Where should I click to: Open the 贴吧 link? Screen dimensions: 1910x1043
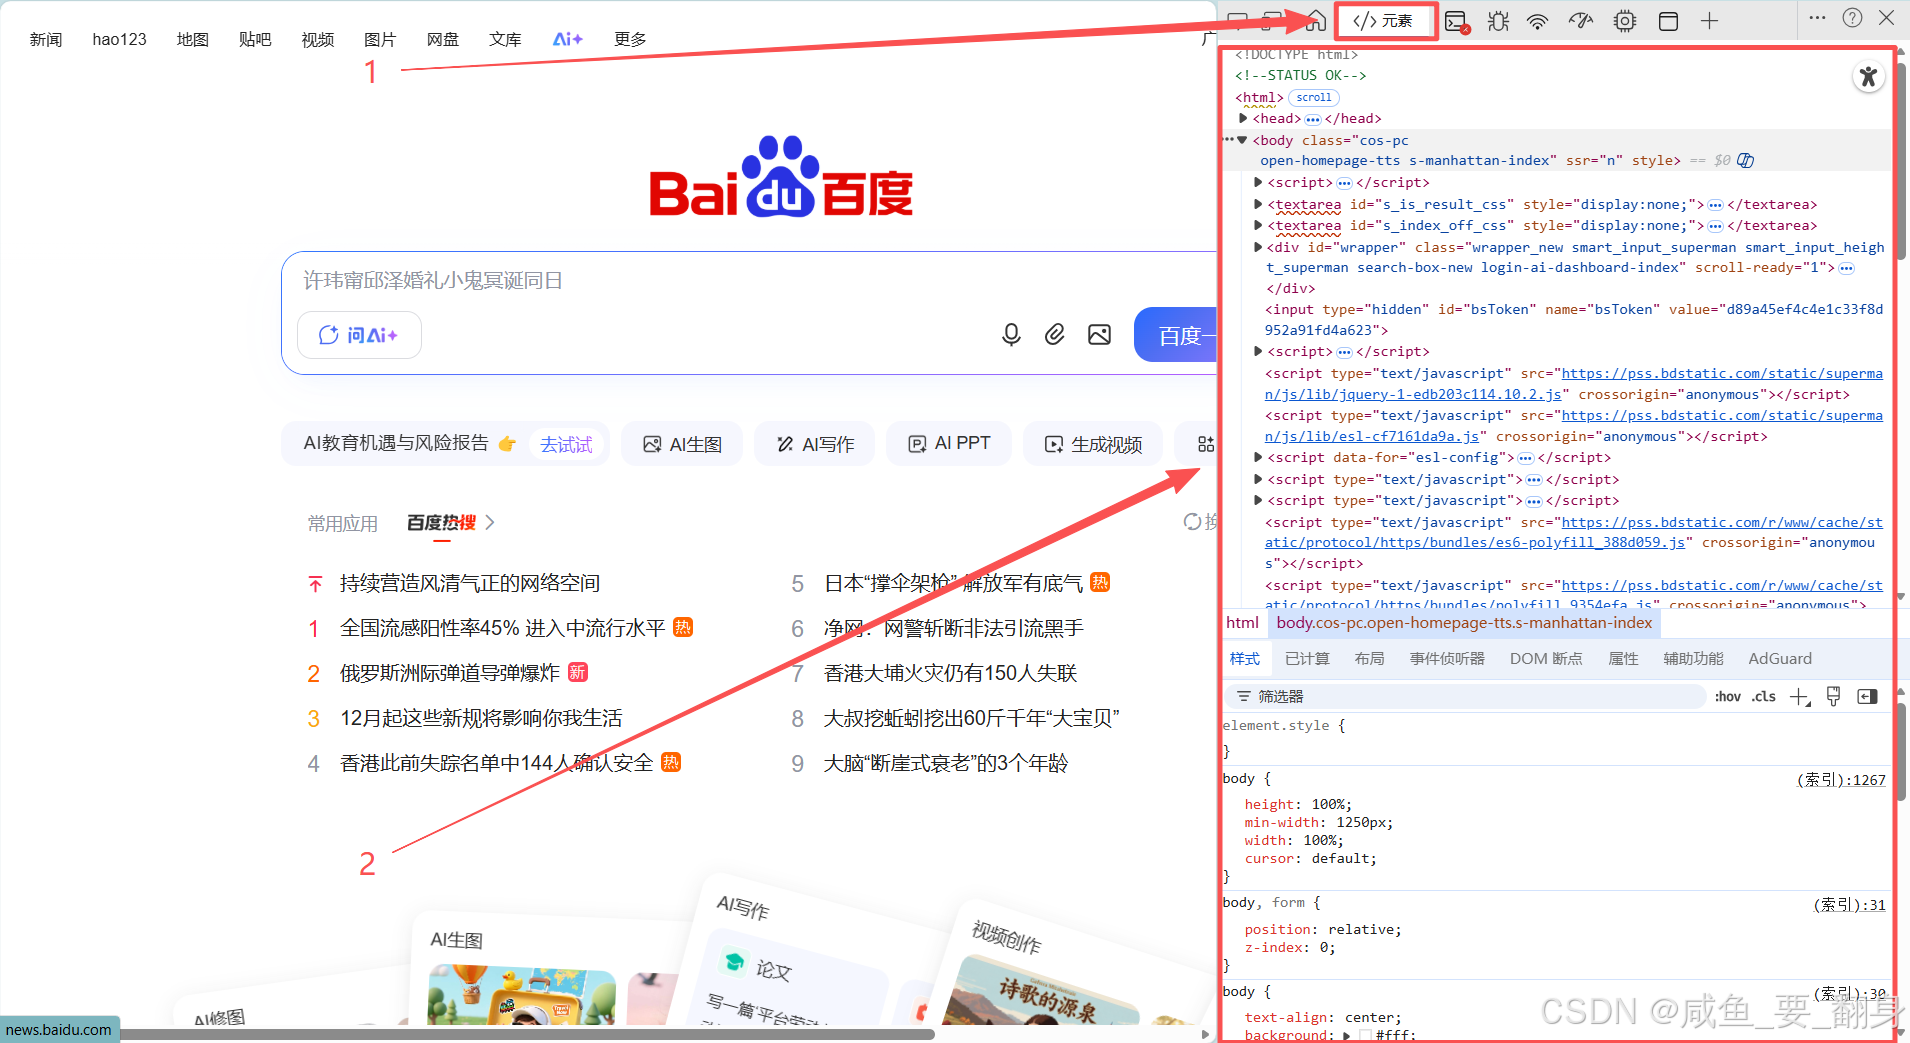255,39
